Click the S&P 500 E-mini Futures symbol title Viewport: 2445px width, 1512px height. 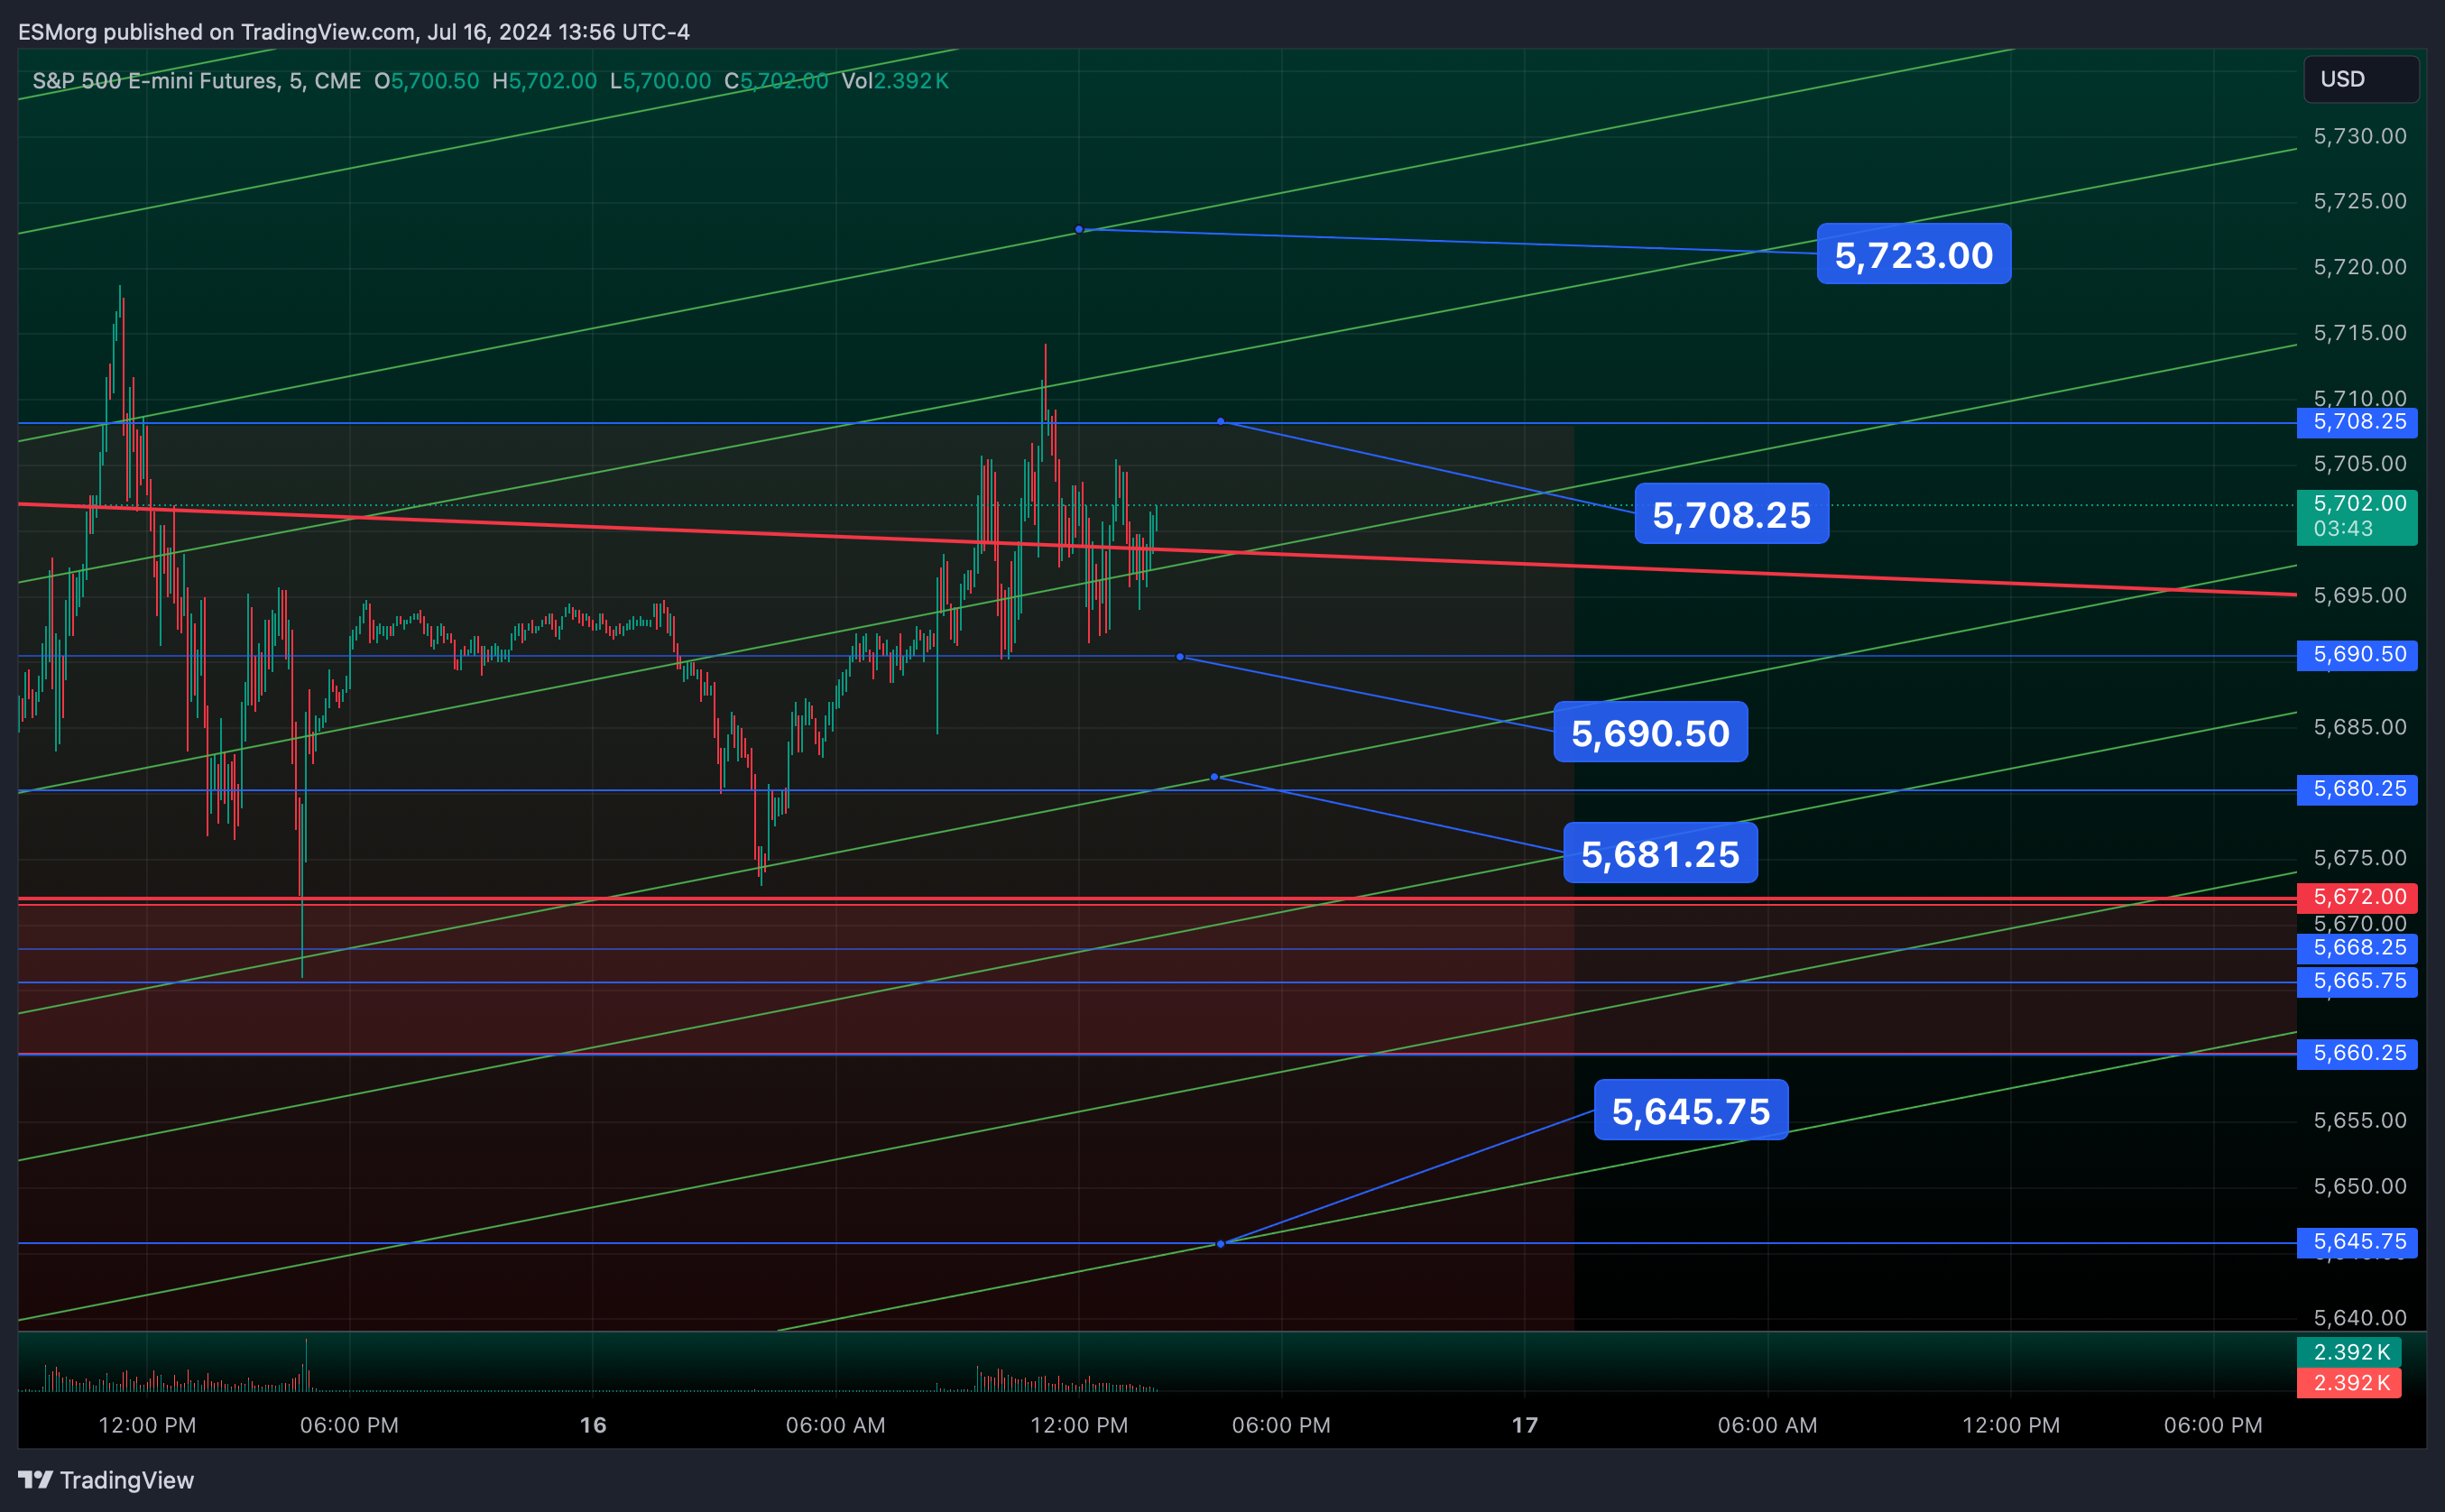(196, 81)
